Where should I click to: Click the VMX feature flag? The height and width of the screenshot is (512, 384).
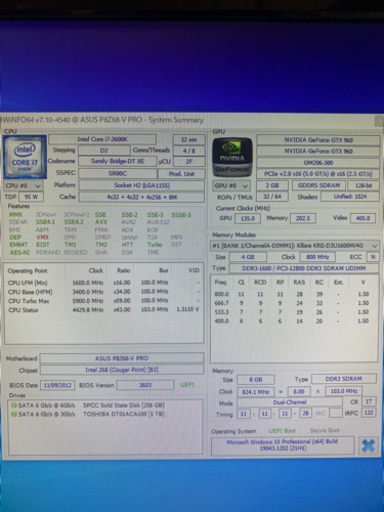point(43,237)
